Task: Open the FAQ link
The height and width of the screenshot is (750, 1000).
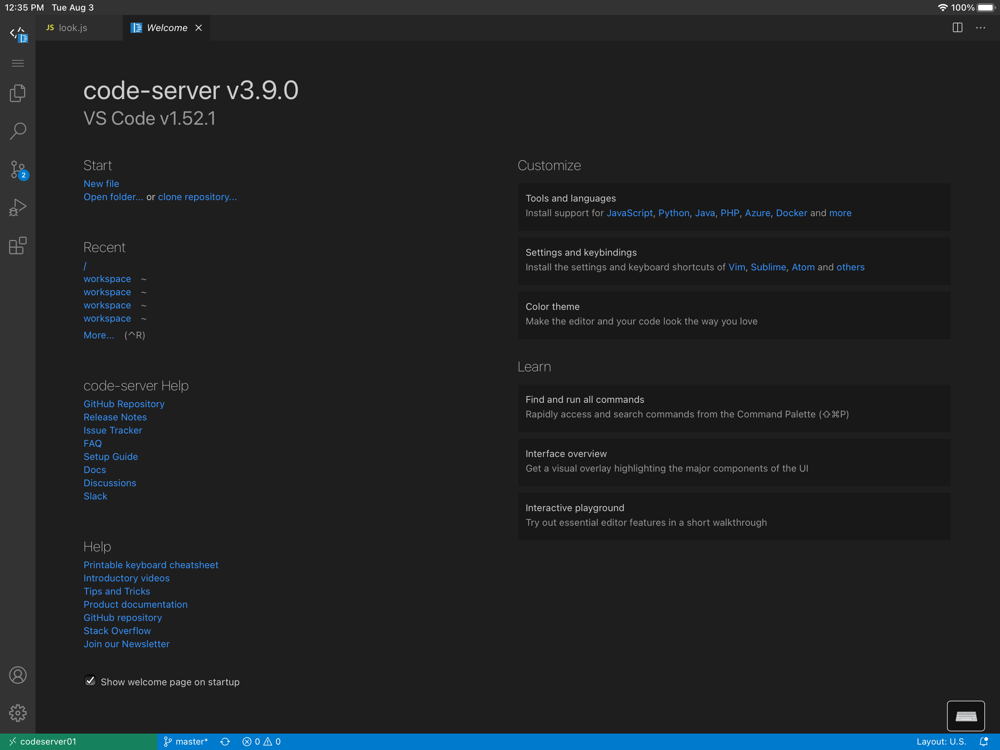Action: tap(92, 443)
